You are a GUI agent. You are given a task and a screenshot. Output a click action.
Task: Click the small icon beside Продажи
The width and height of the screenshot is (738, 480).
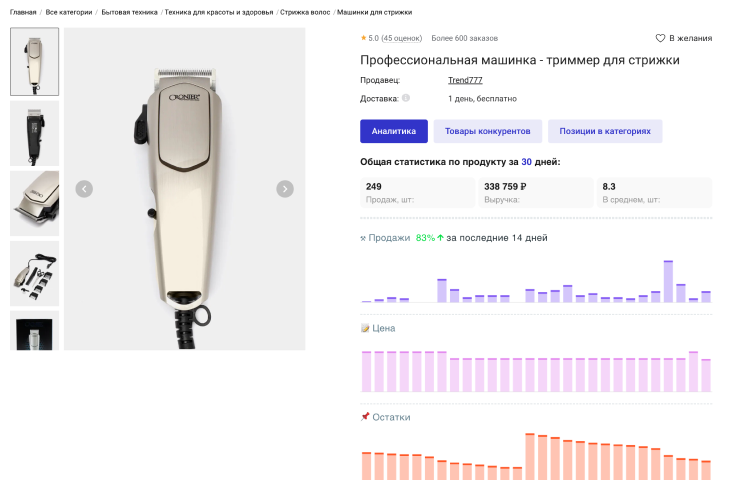[x=363, y=238]
